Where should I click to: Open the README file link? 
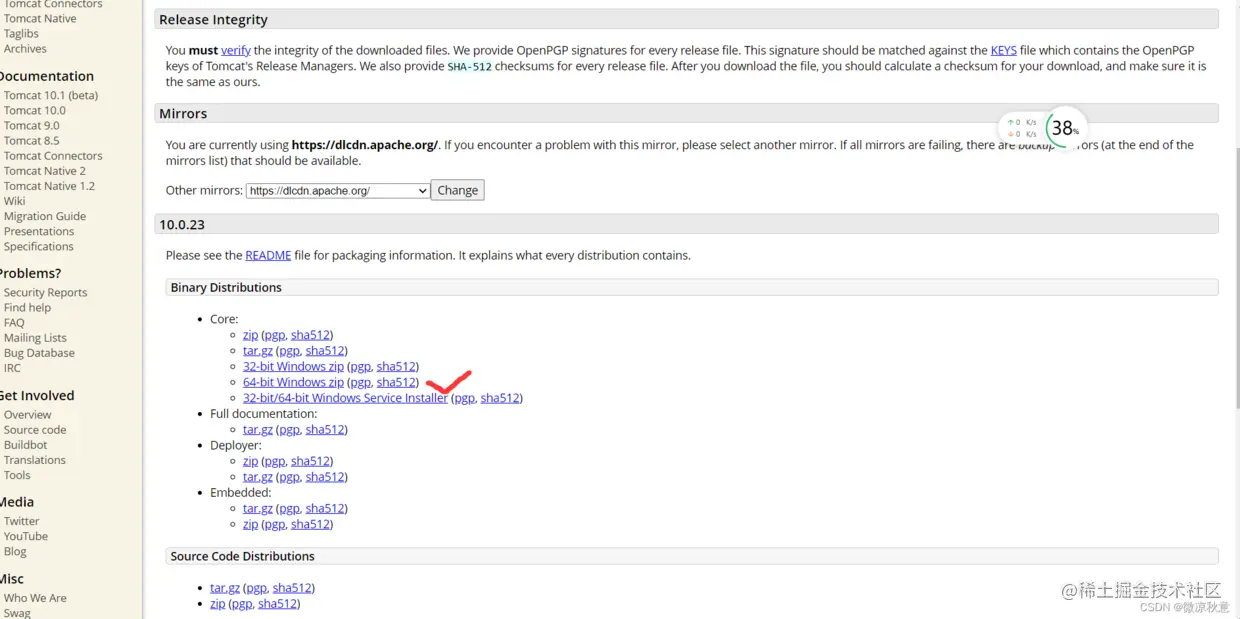268,255
